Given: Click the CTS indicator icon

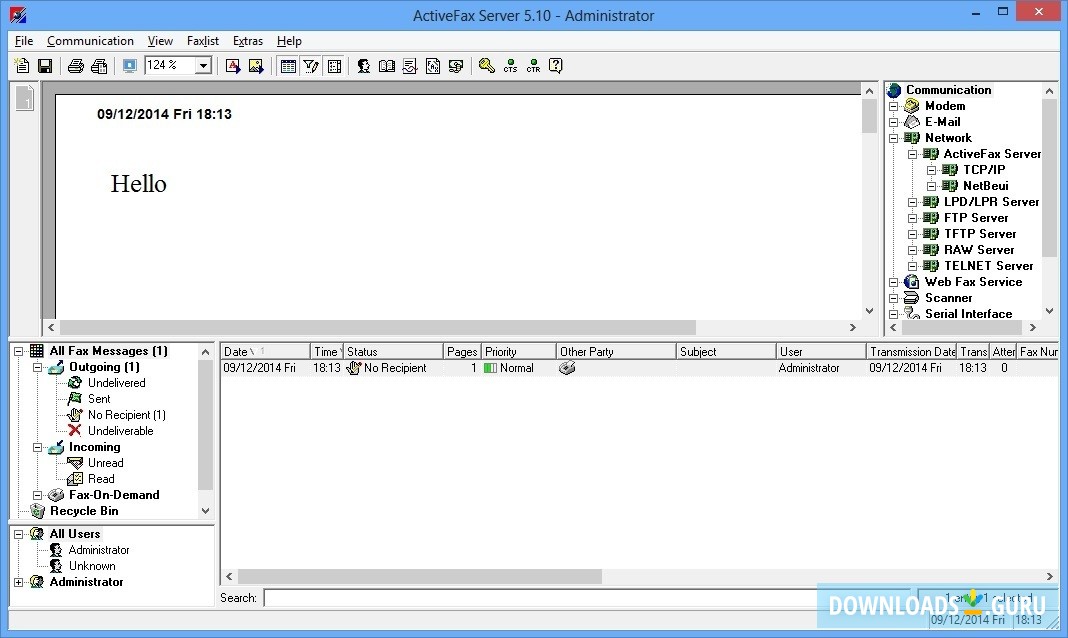Looking at the screenshot, I should click(510, 66).
